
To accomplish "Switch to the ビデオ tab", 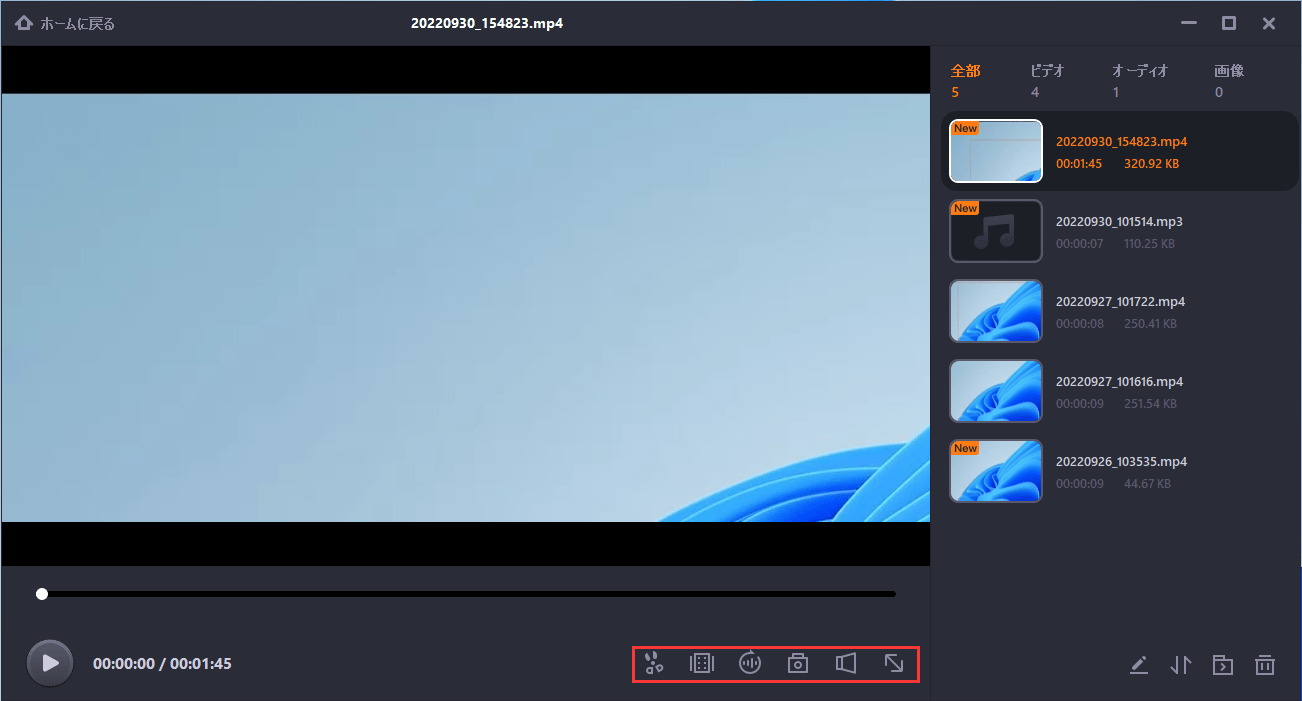I will (1047, 71).
